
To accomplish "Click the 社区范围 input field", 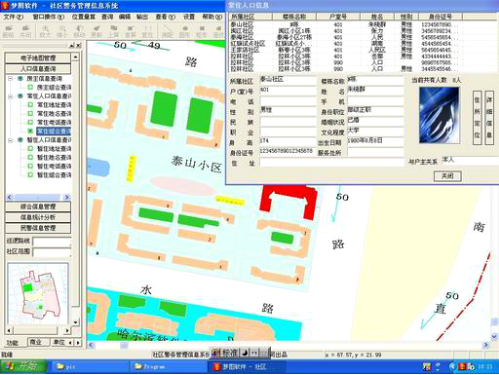I will (52, 252).
